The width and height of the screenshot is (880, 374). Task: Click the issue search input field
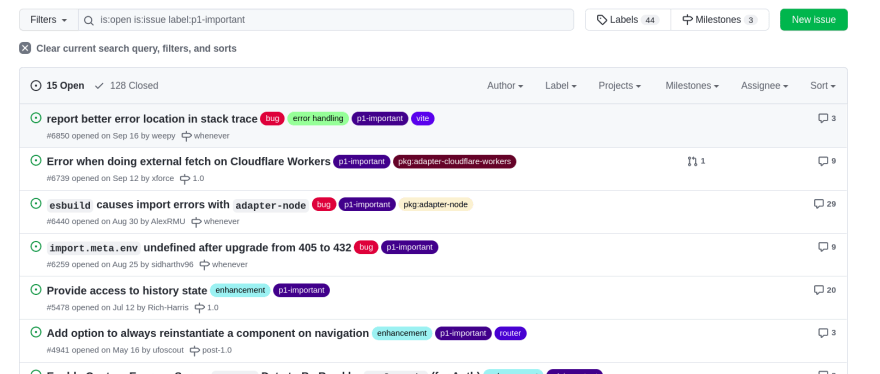[x=326, y=20]
